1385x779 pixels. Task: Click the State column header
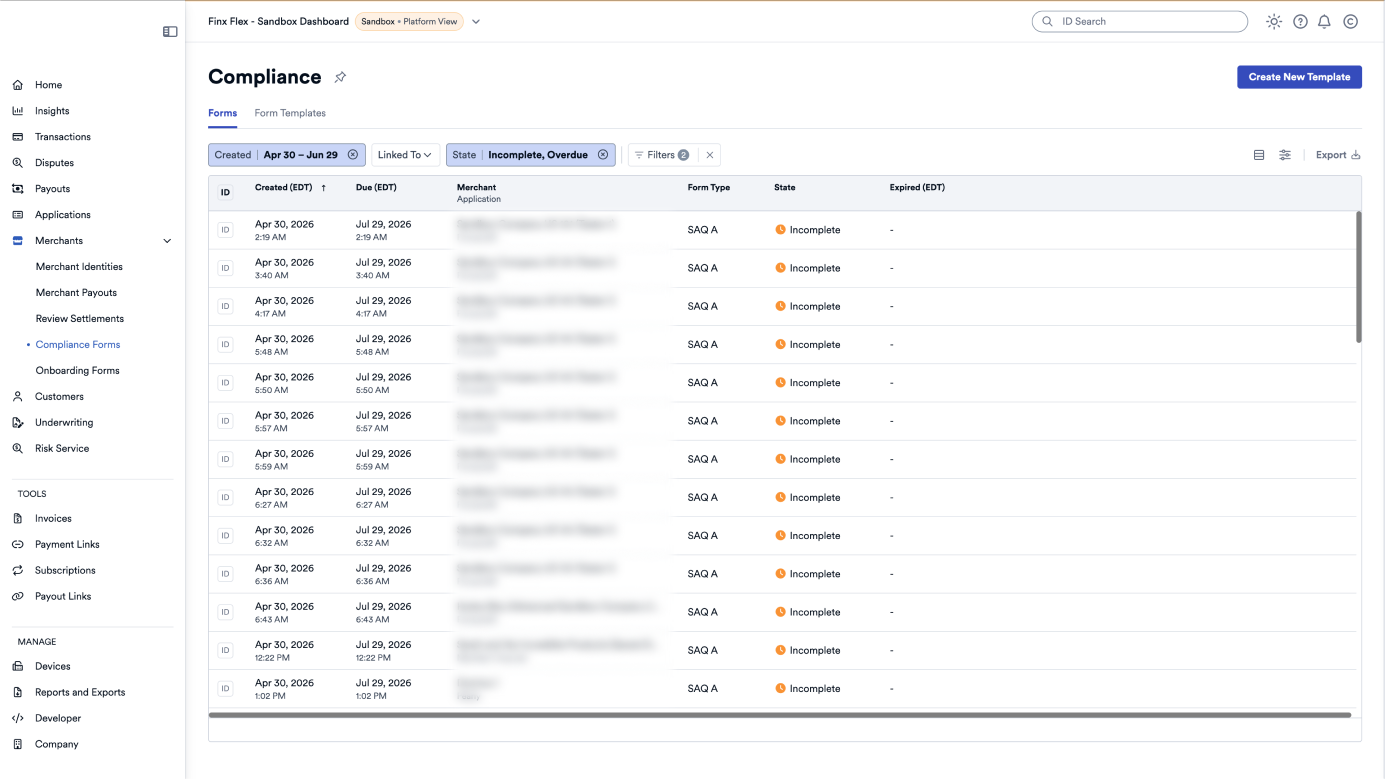click(x=785, y=188)
